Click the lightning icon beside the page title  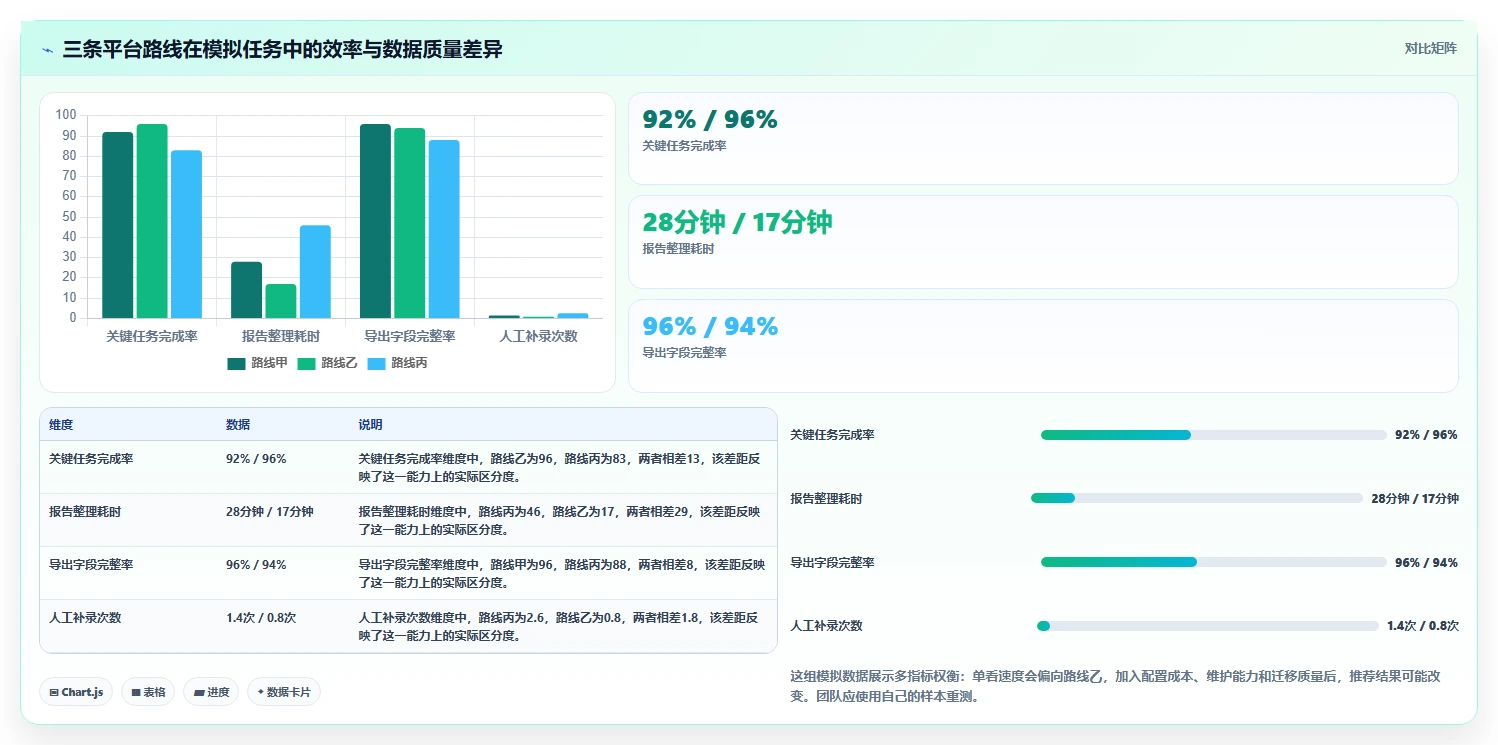coord(48,50)
